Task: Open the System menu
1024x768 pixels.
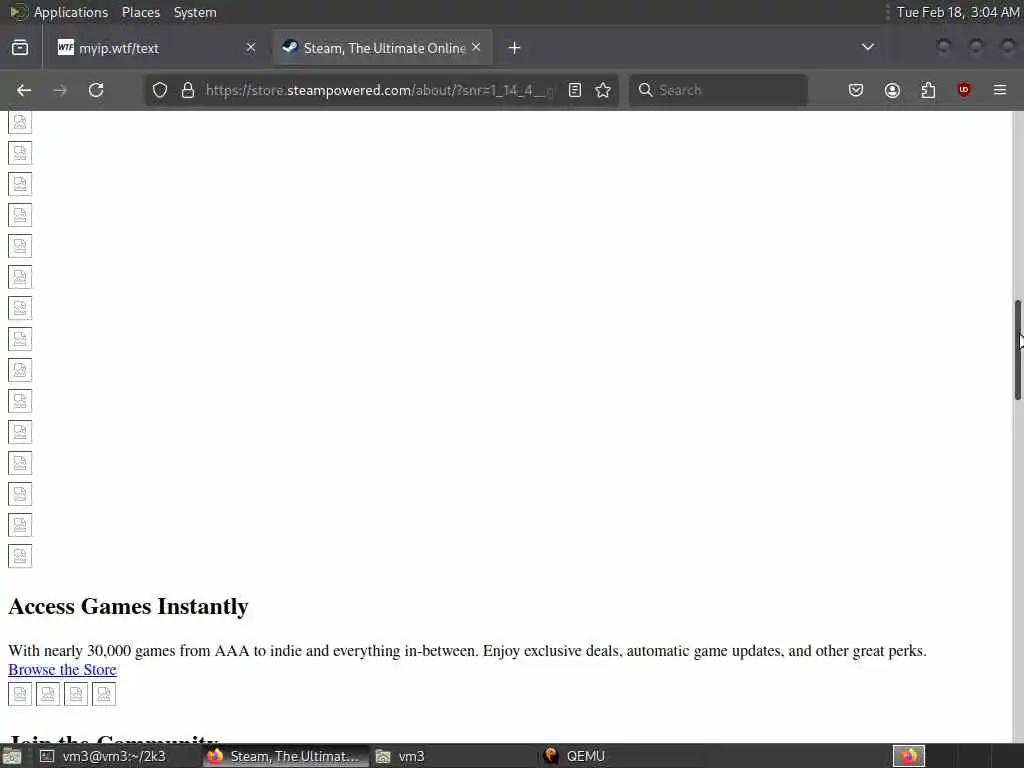Action: point(195,12)
